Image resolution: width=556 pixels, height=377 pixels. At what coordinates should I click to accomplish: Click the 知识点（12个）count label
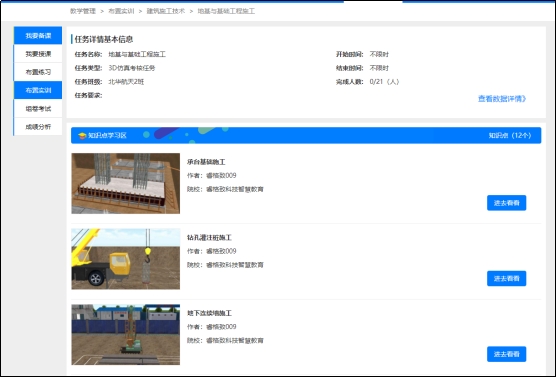pyautogui.click(x=510, y=135)
